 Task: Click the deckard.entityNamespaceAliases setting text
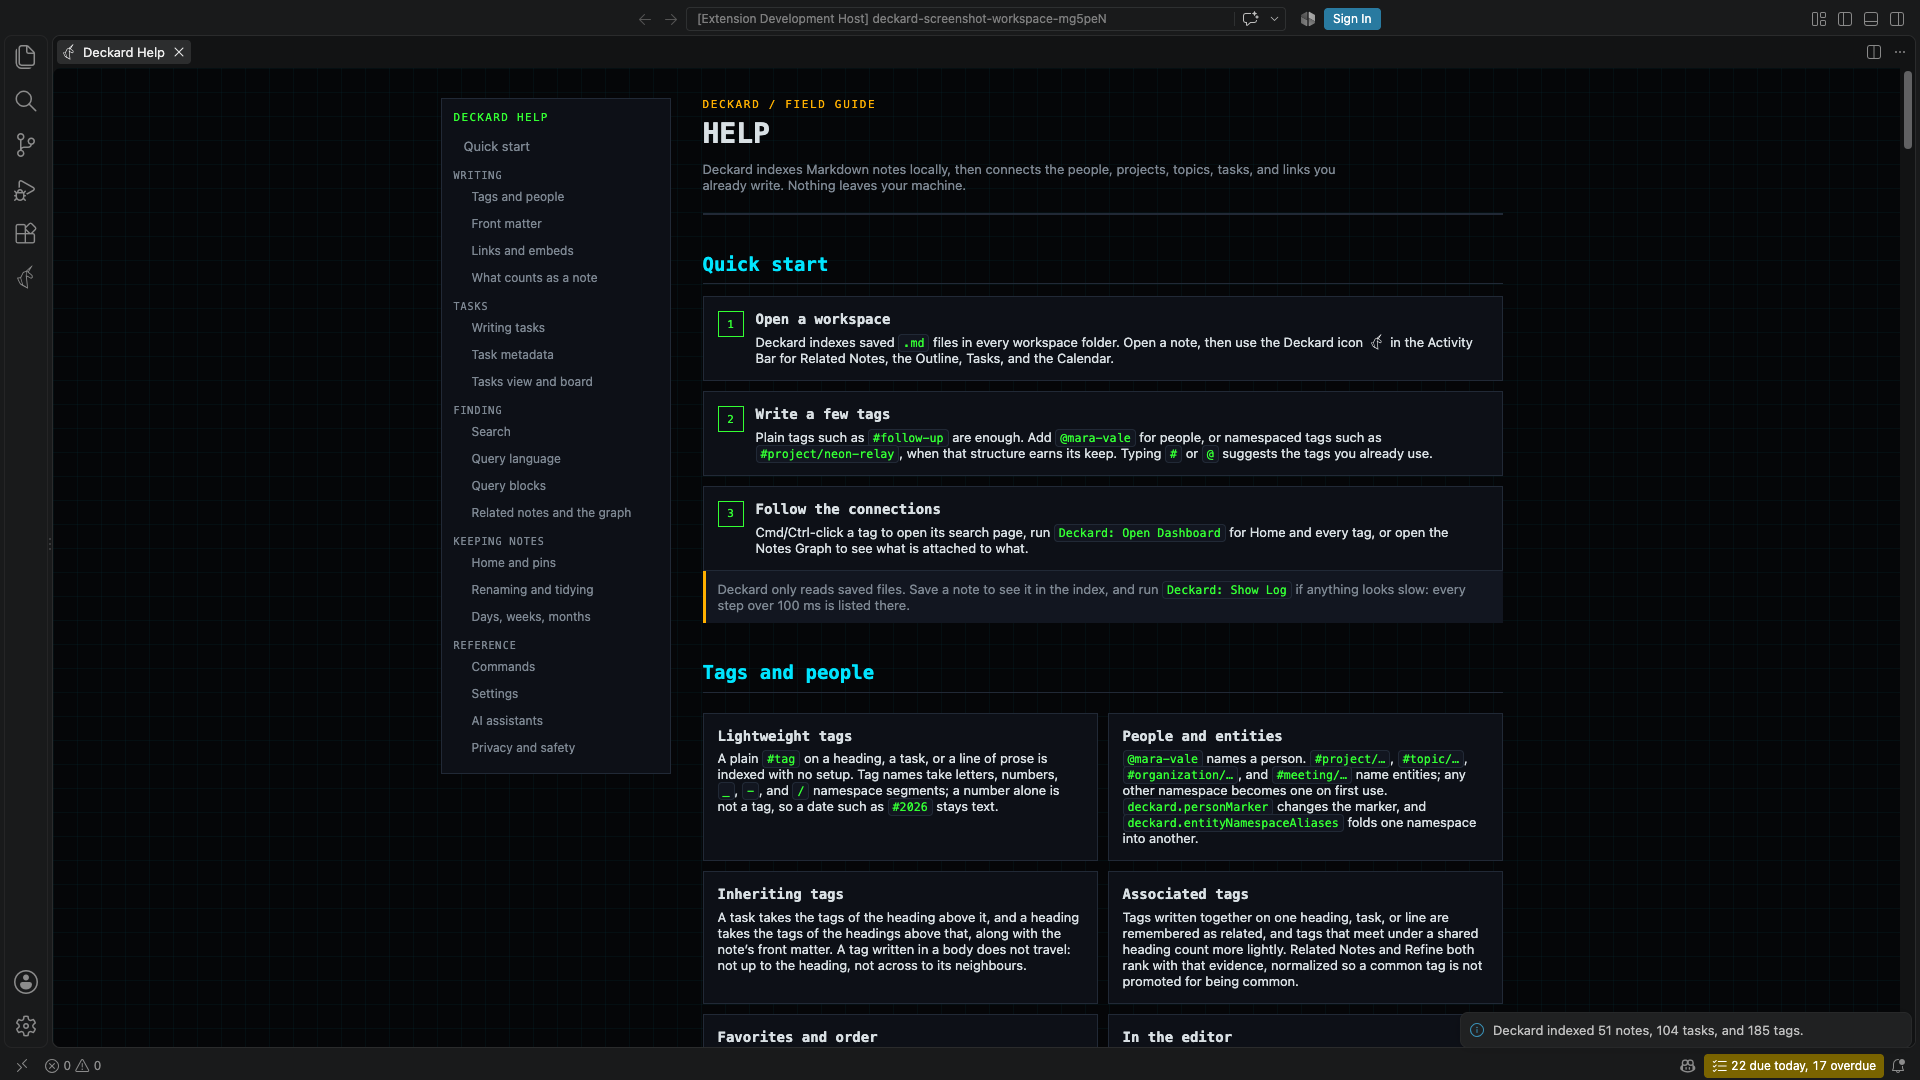click(x=1232, y=823)
